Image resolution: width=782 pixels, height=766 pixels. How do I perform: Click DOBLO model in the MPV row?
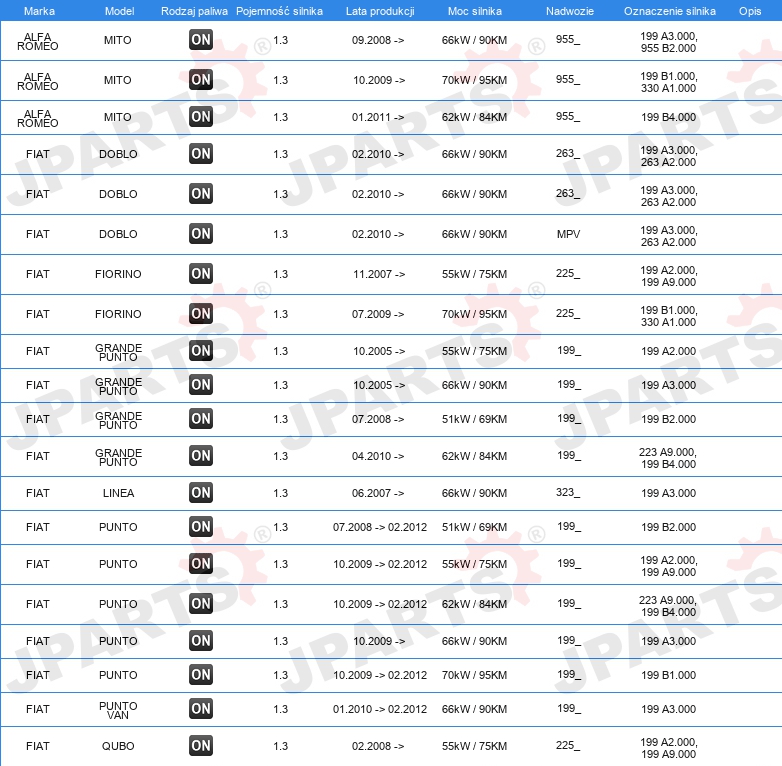coord(118,234)
